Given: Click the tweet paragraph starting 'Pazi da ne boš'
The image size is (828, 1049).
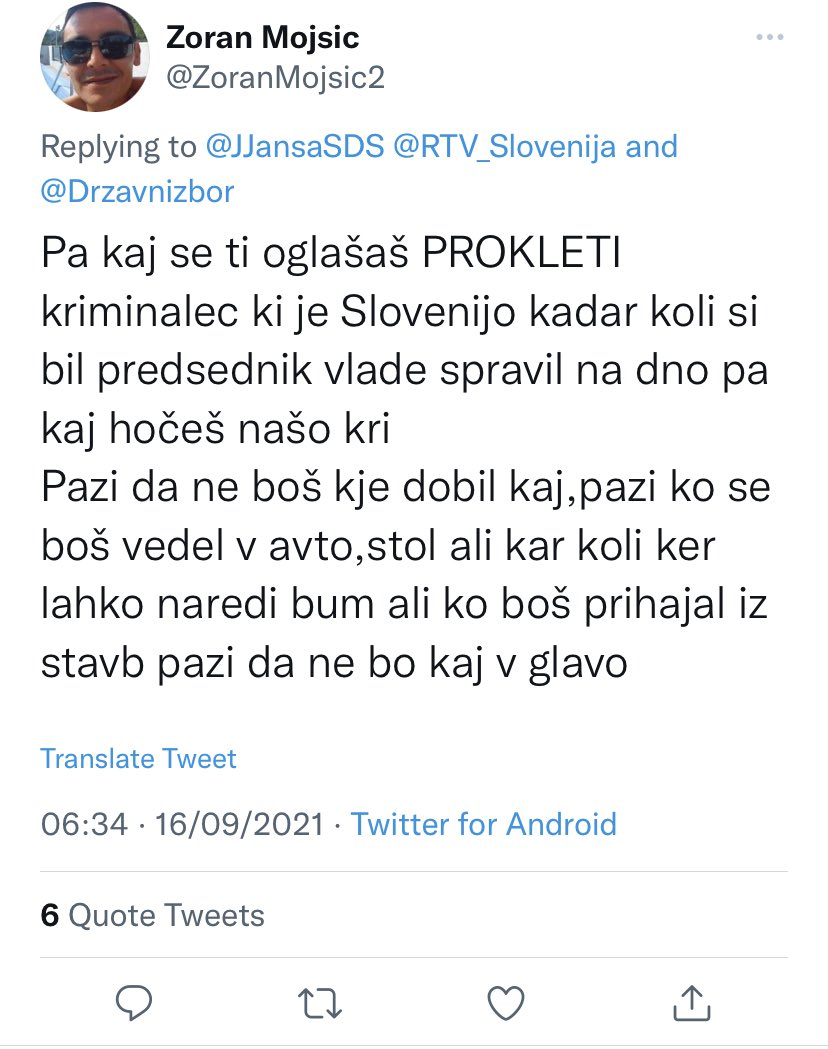Looking at the screenshot, I should tap(405, 575).
